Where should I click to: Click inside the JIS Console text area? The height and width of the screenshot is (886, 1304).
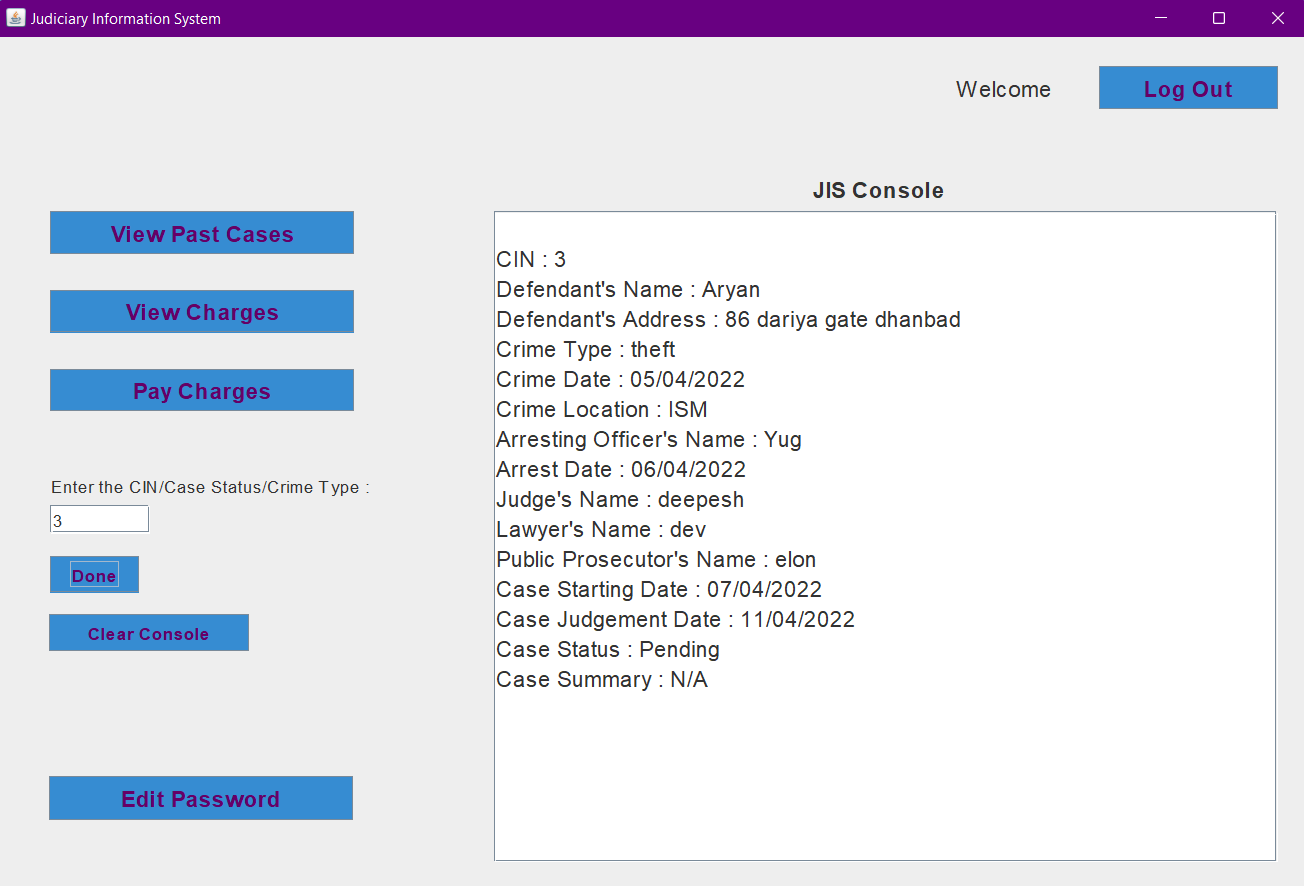coord(885,536)
